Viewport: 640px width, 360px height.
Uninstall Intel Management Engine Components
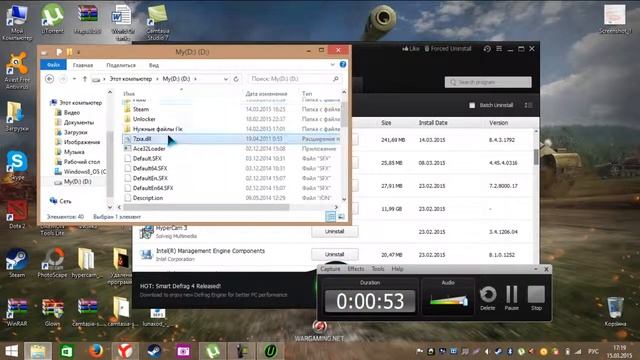tap(335, 254)
